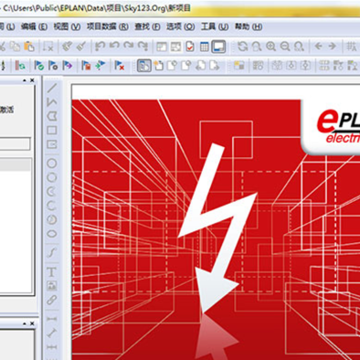Open the 视图 (V) menu
This screenshot has height=360, width=360.
click(x=67, y=27)
